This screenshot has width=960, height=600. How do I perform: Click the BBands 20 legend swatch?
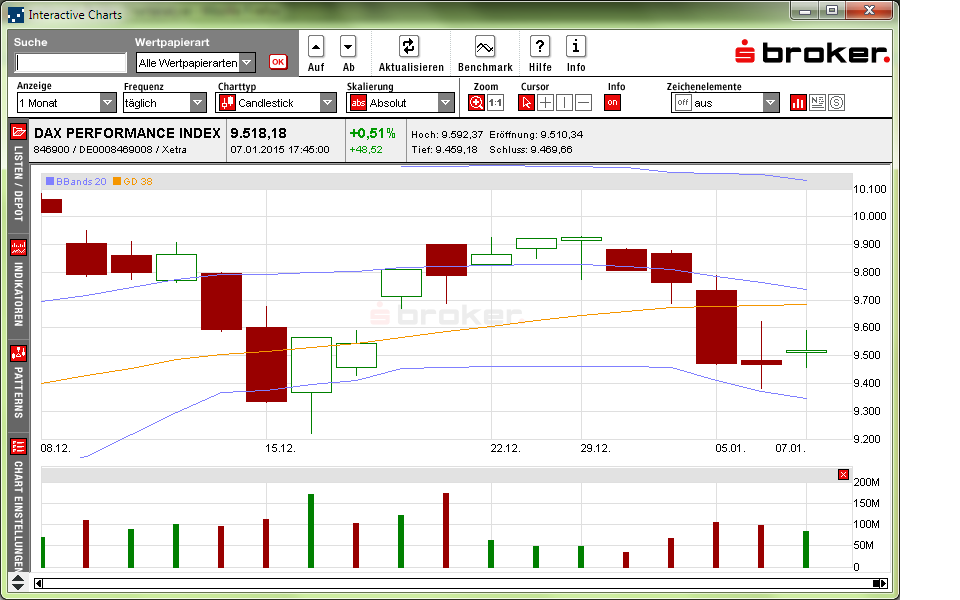[50, 181]
